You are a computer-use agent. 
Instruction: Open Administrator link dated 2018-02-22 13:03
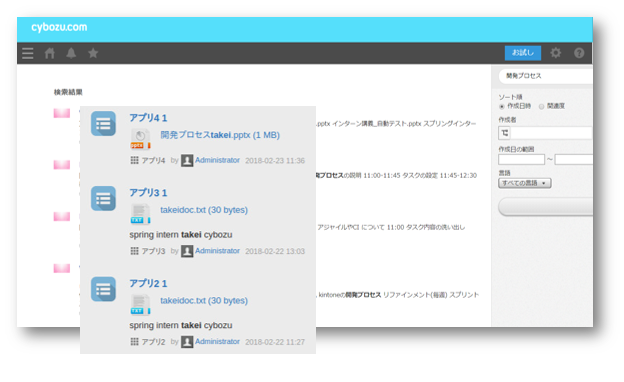coord(217,251)
